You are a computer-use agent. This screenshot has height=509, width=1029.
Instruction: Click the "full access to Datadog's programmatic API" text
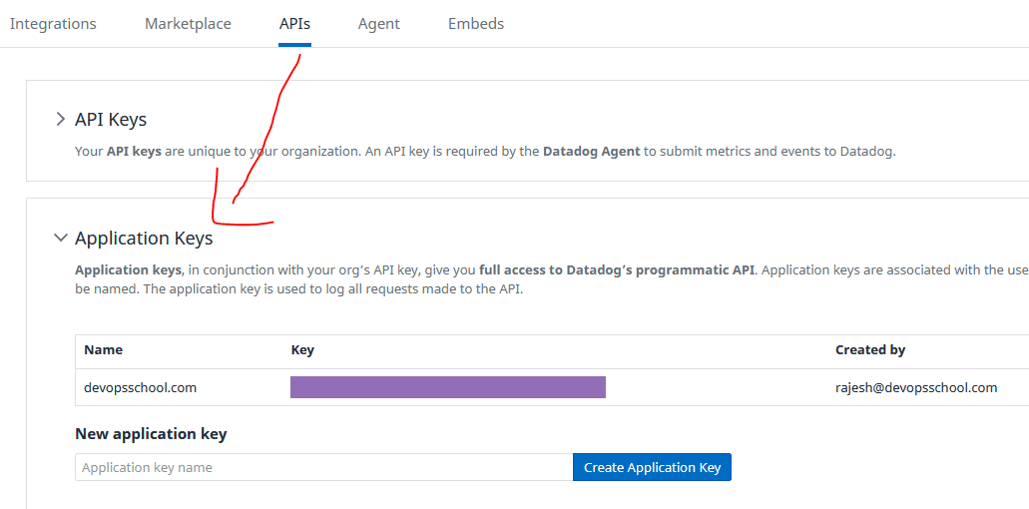click(x=618, y=270)
